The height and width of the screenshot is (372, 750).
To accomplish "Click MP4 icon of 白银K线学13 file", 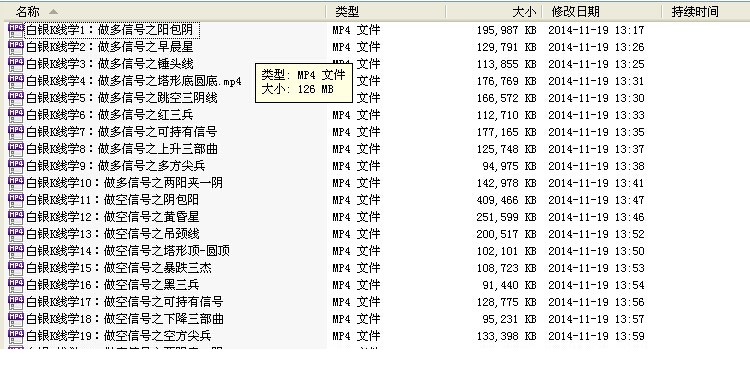I will pos(16,234).
